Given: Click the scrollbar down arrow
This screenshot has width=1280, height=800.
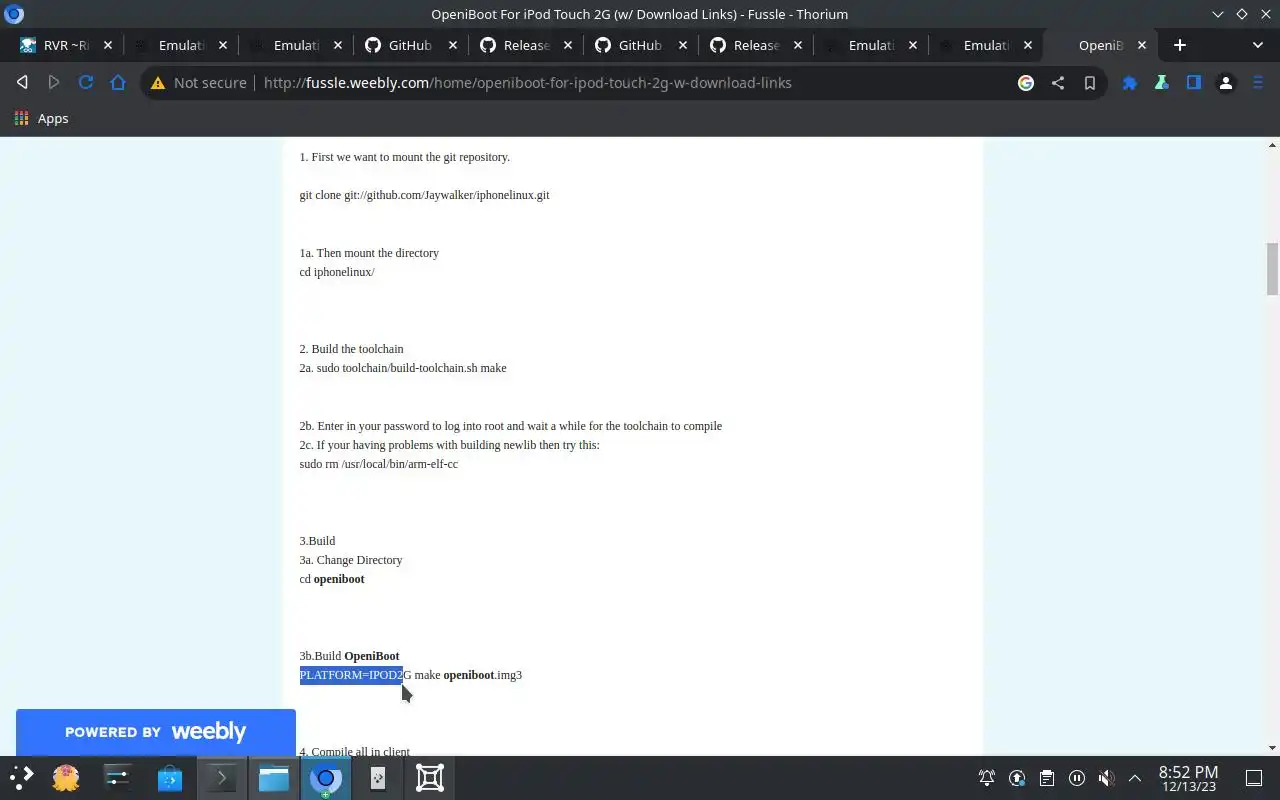Looking at the screenshot, I should point(1272,748).
